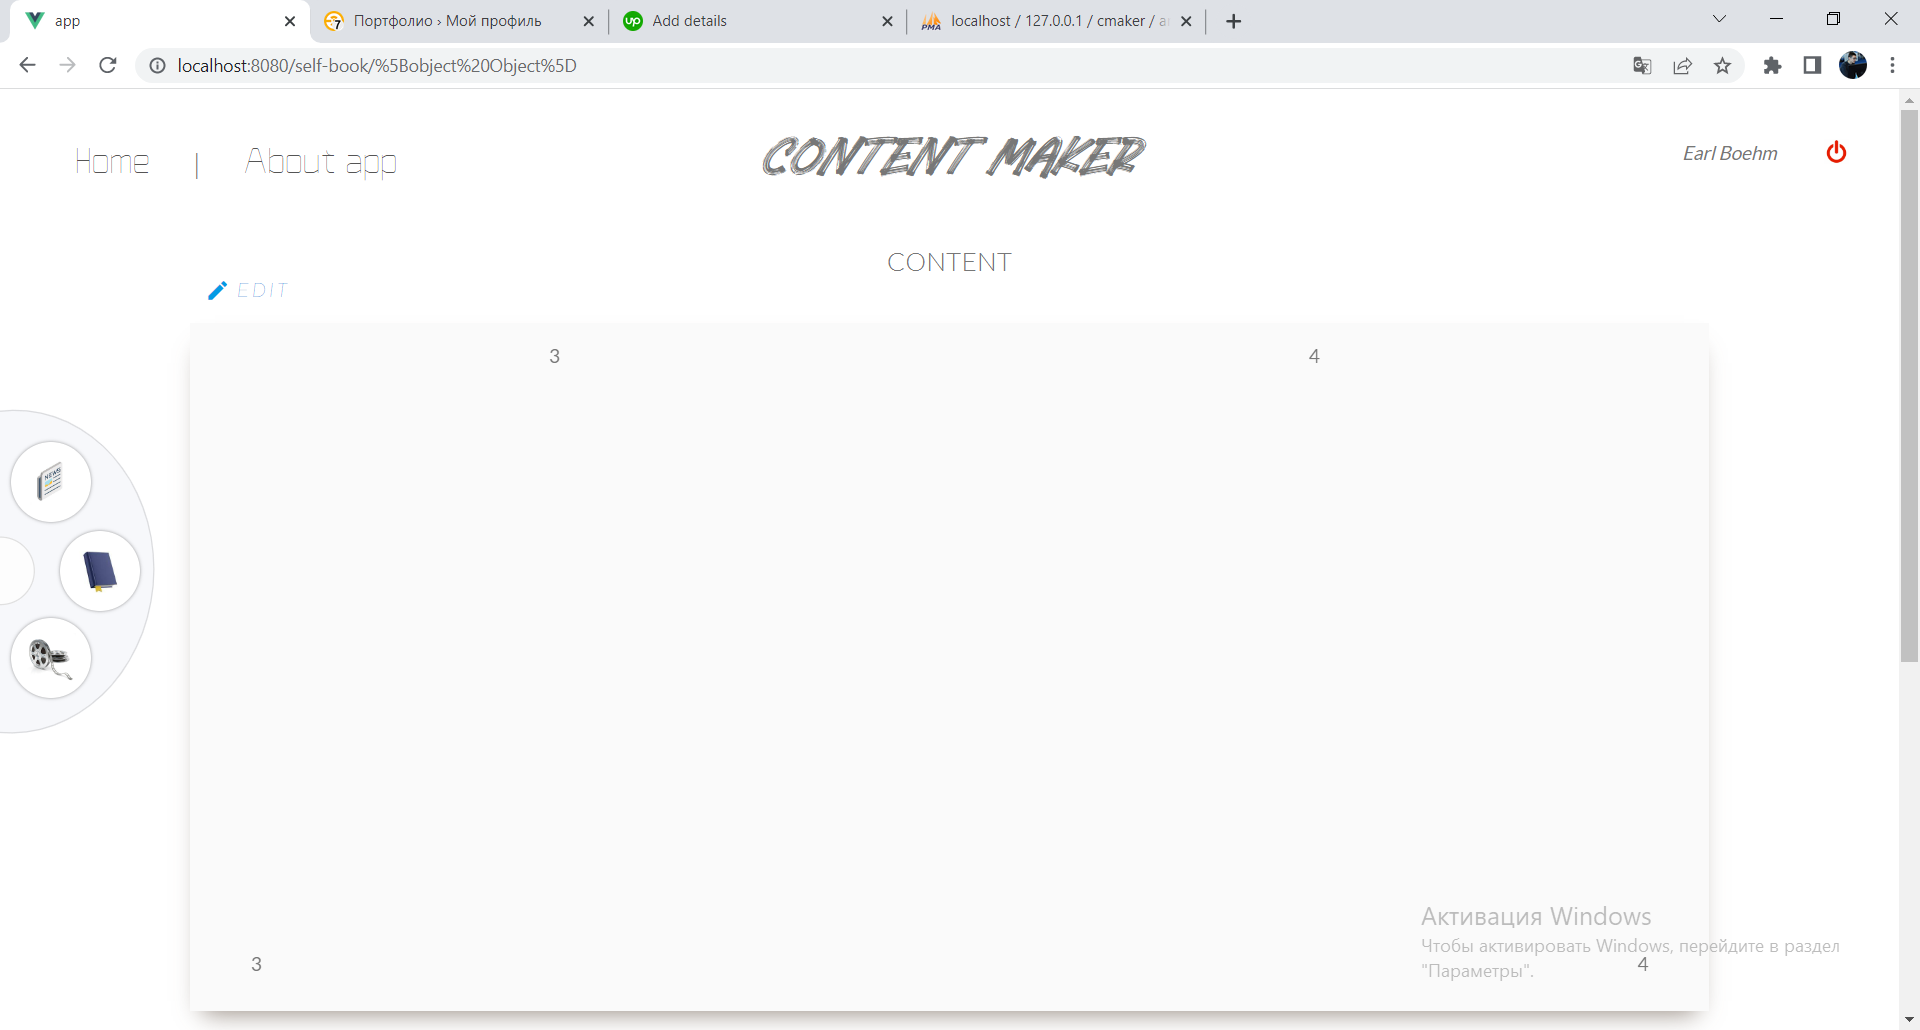Click the blue pencil edit icon
This screenshot has width=1920, height=1030.
click(217, 290)
